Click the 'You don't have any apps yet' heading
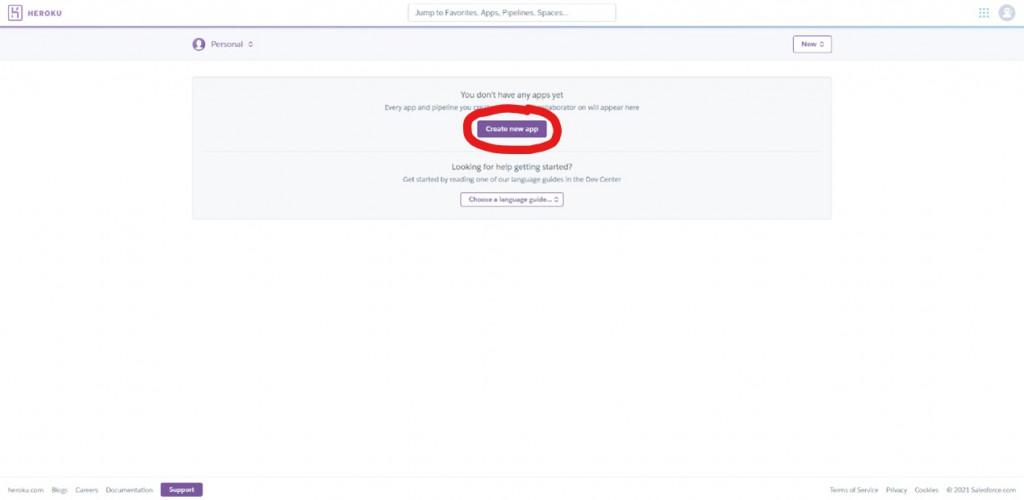This screenshot has height=500, width=1024. pyautogui.click(x=512, y=95)
